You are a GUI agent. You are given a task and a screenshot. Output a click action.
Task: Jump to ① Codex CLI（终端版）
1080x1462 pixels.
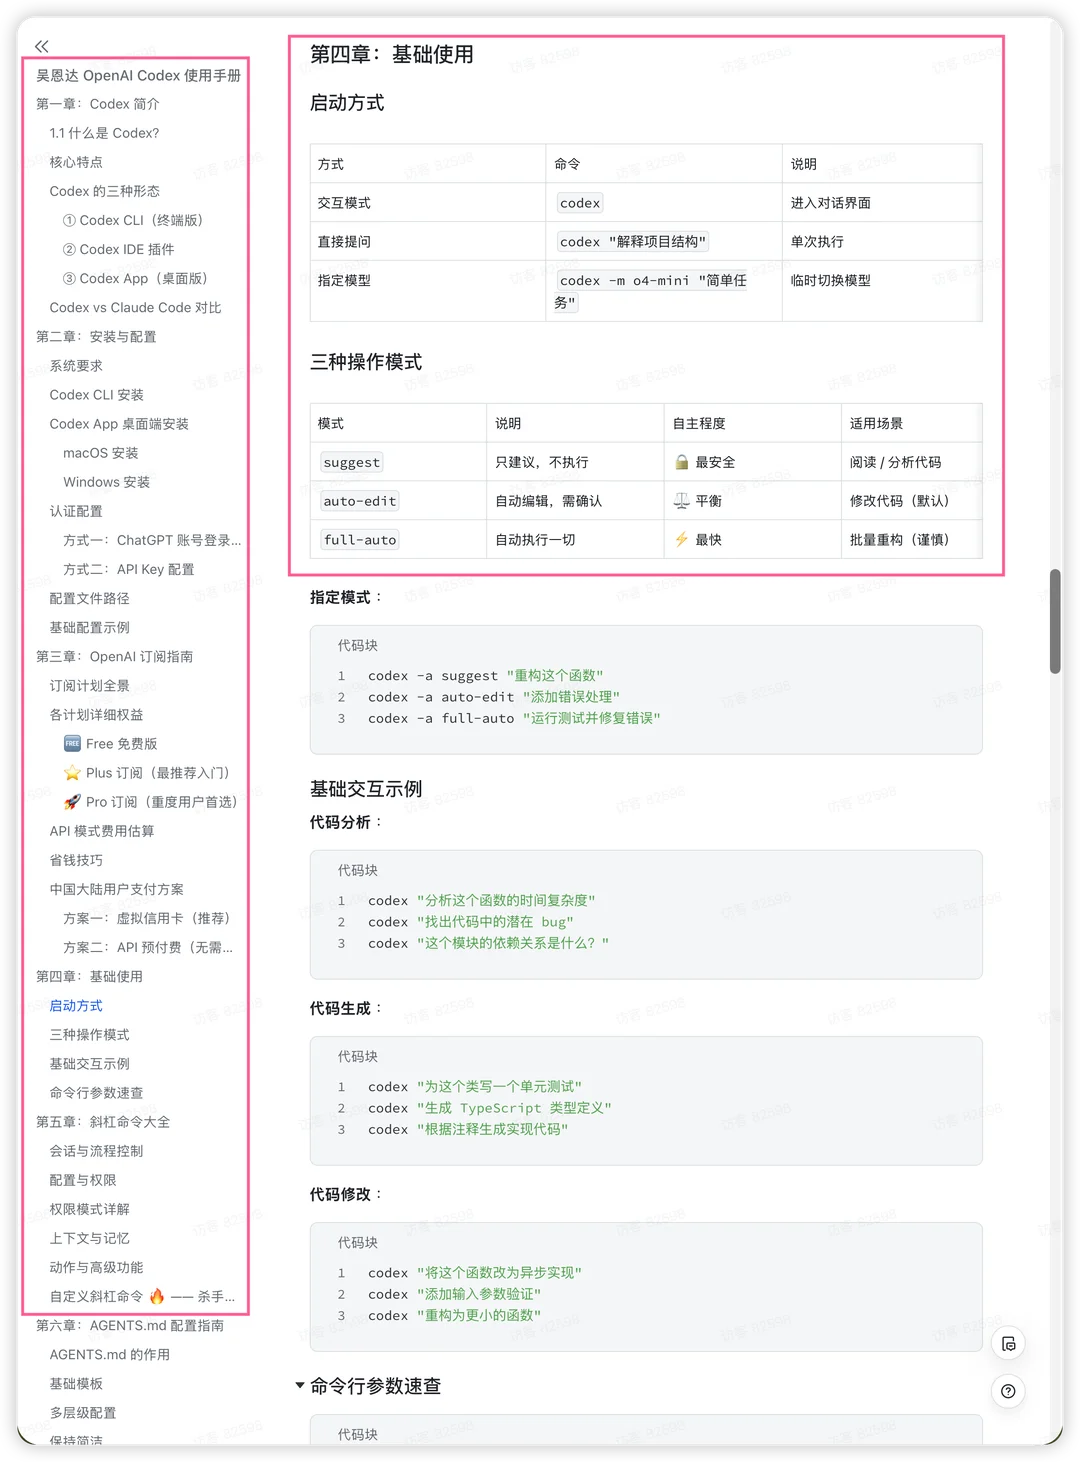(x=133, y=220)
